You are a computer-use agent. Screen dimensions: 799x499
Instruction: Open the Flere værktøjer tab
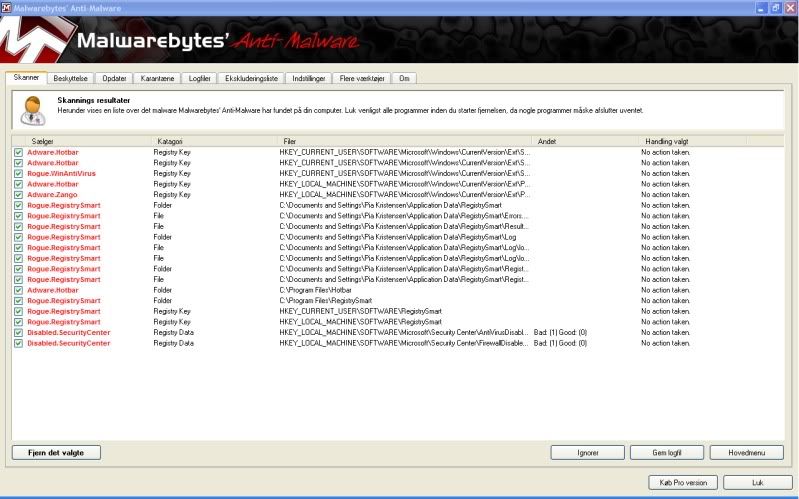tap(362, 78)
